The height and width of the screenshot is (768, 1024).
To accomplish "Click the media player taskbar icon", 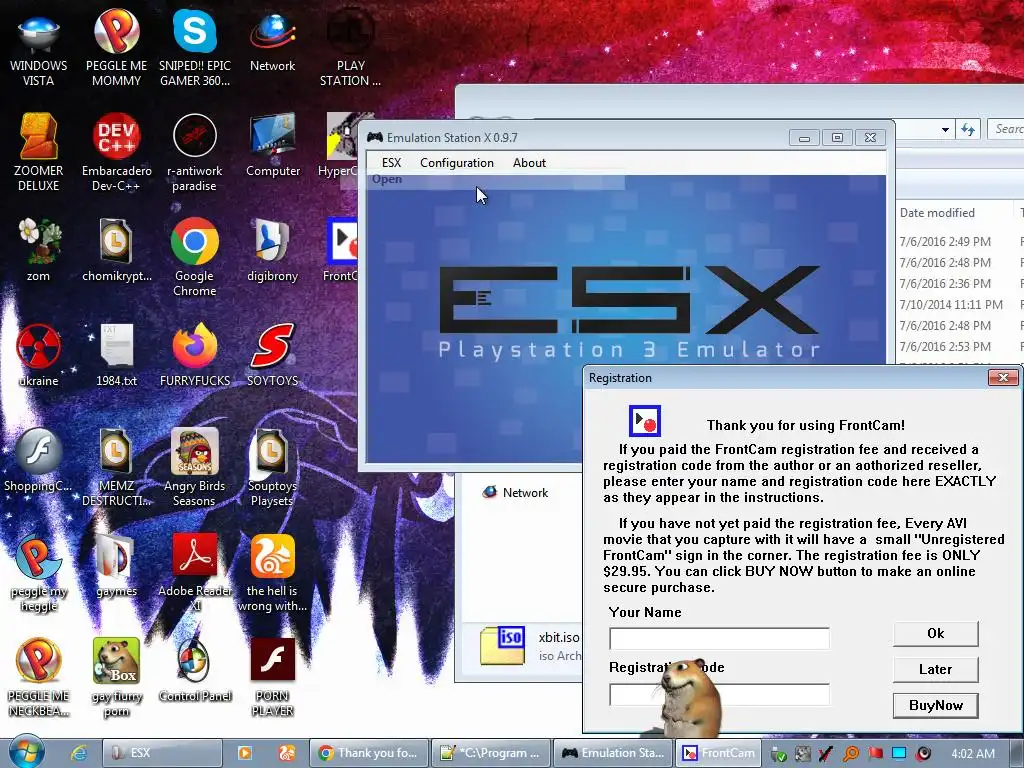I will (x=244, y=753).
